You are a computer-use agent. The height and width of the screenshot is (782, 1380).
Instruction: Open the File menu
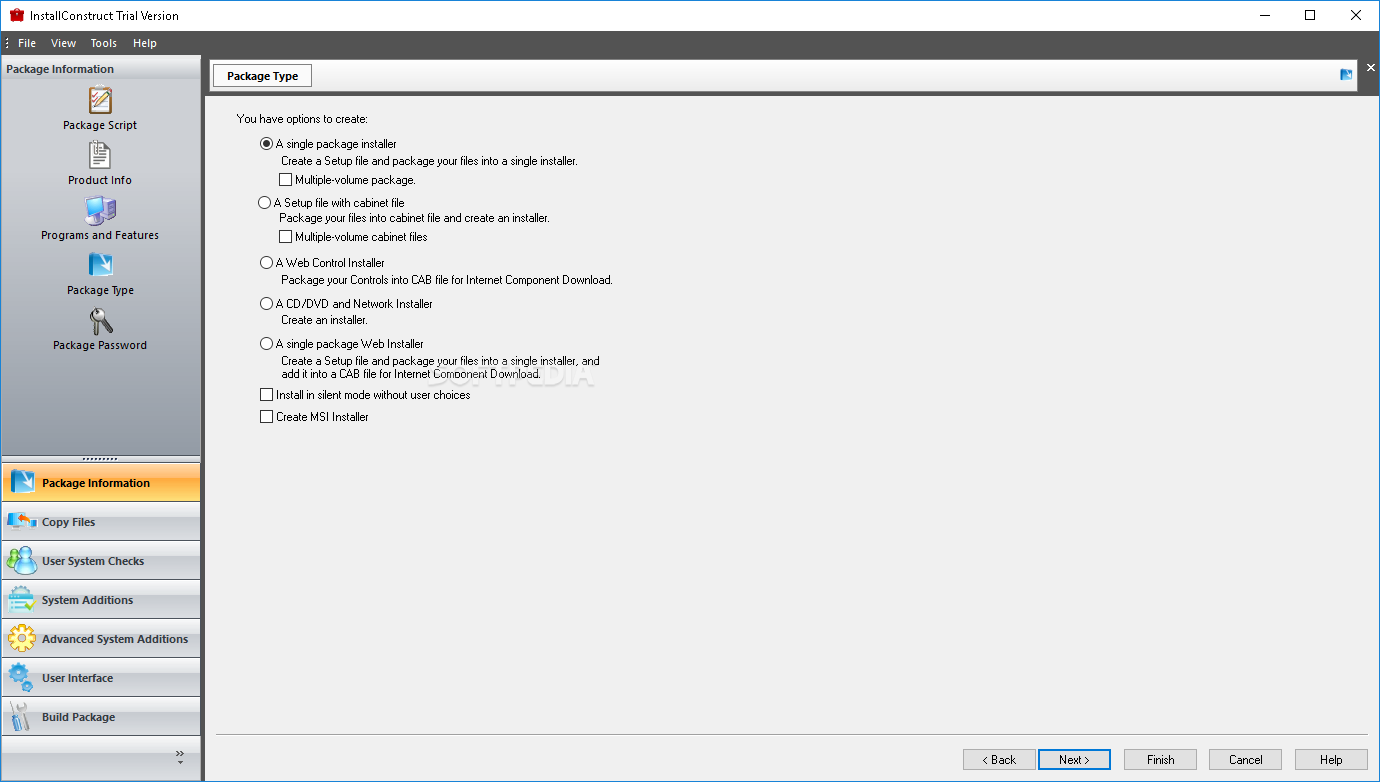[x=27, y=43]
